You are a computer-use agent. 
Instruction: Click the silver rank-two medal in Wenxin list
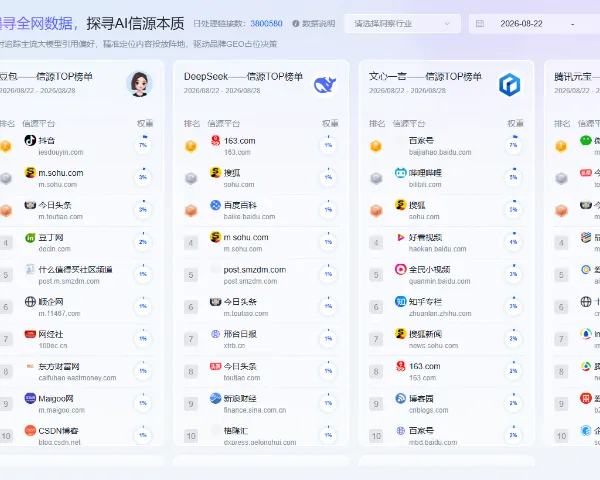click(376, 178)
